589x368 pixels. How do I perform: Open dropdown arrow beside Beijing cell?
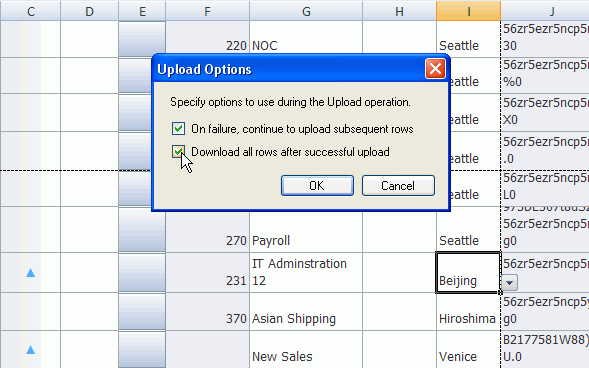pyautogui.click(x=509, y=282)
